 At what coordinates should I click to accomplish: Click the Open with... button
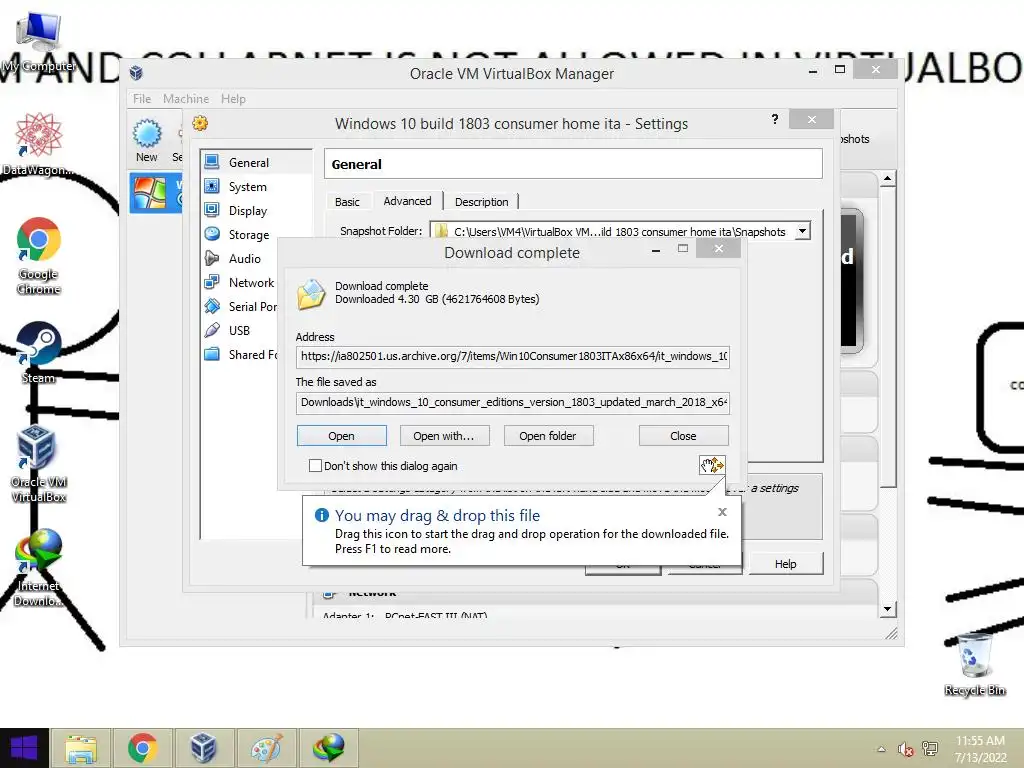pyautogui.click(x=444, y=436)
